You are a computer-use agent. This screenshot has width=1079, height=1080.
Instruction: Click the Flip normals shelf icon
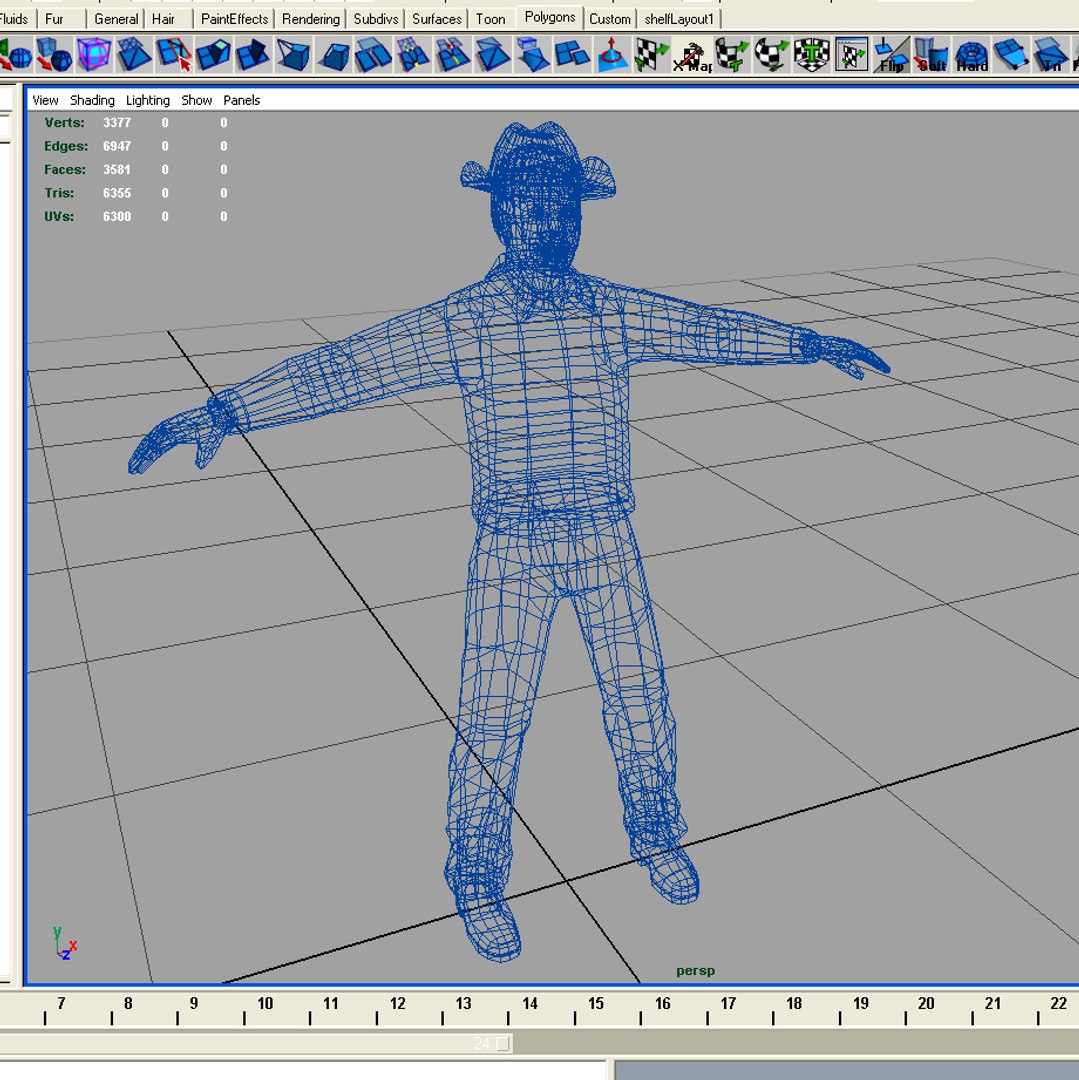click(x=892, y=55)
